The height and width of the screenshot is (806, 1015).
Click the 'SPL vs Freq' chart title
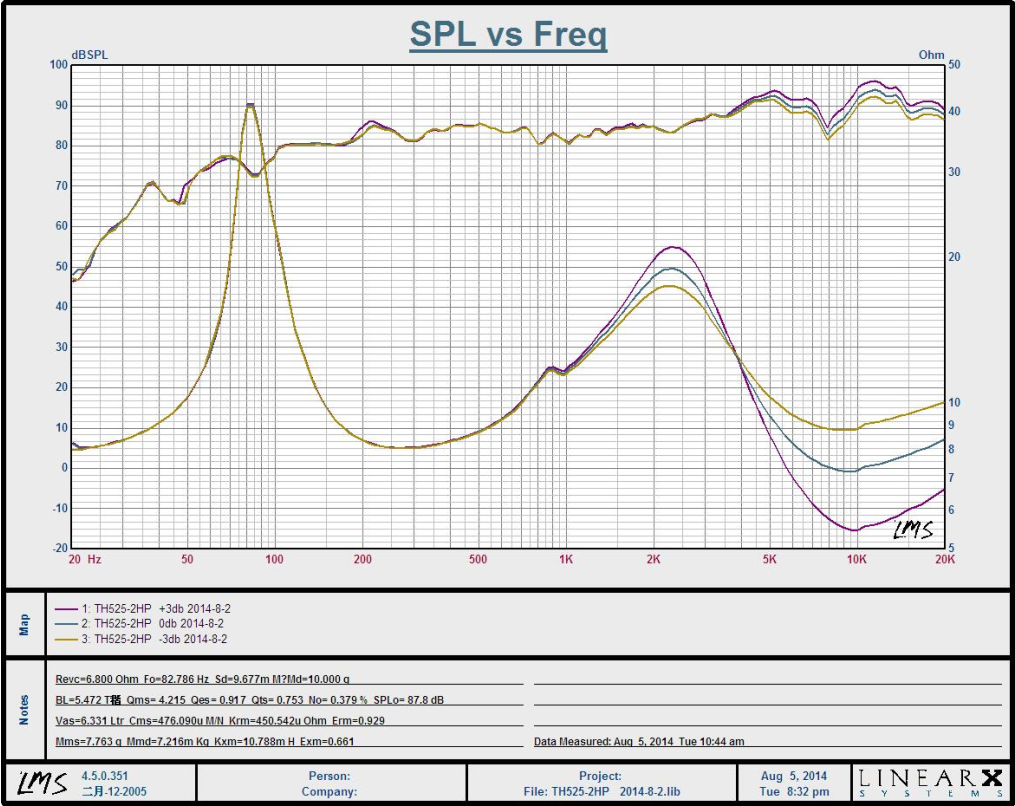coord(508,36)
